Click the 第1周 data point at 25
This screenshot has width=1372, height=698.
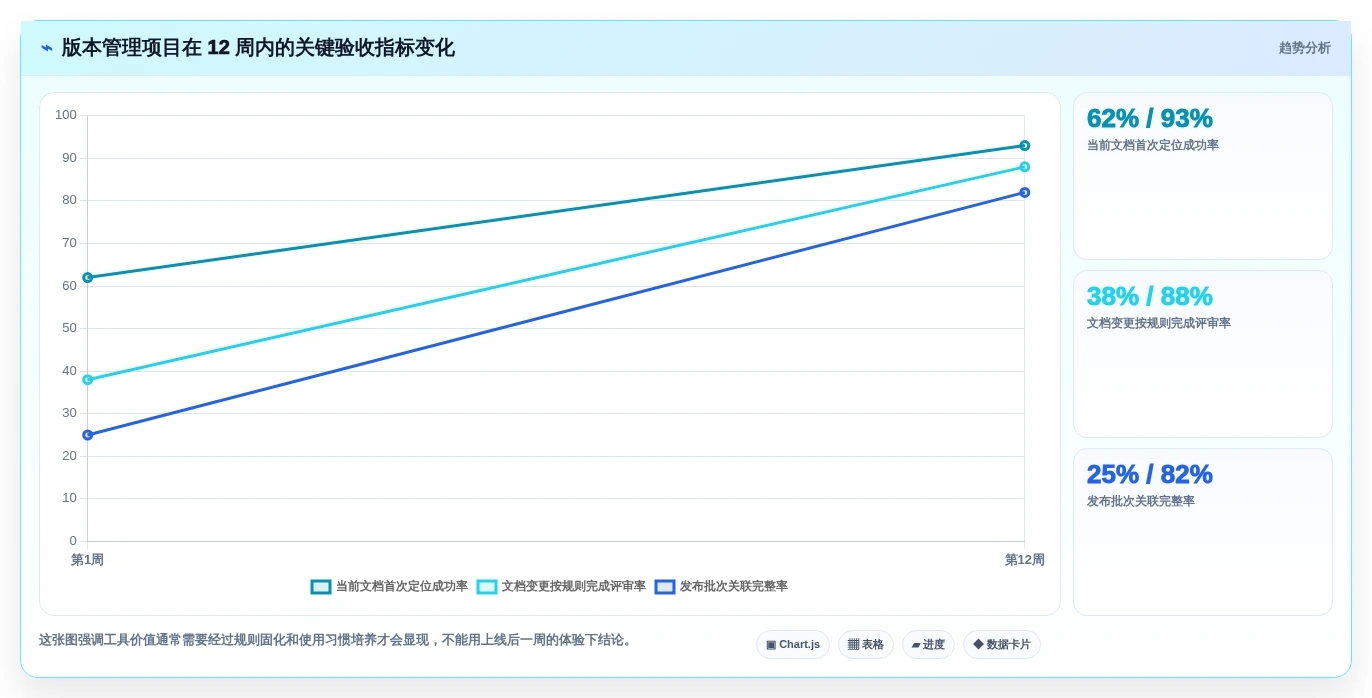click(x=88, y=435)
